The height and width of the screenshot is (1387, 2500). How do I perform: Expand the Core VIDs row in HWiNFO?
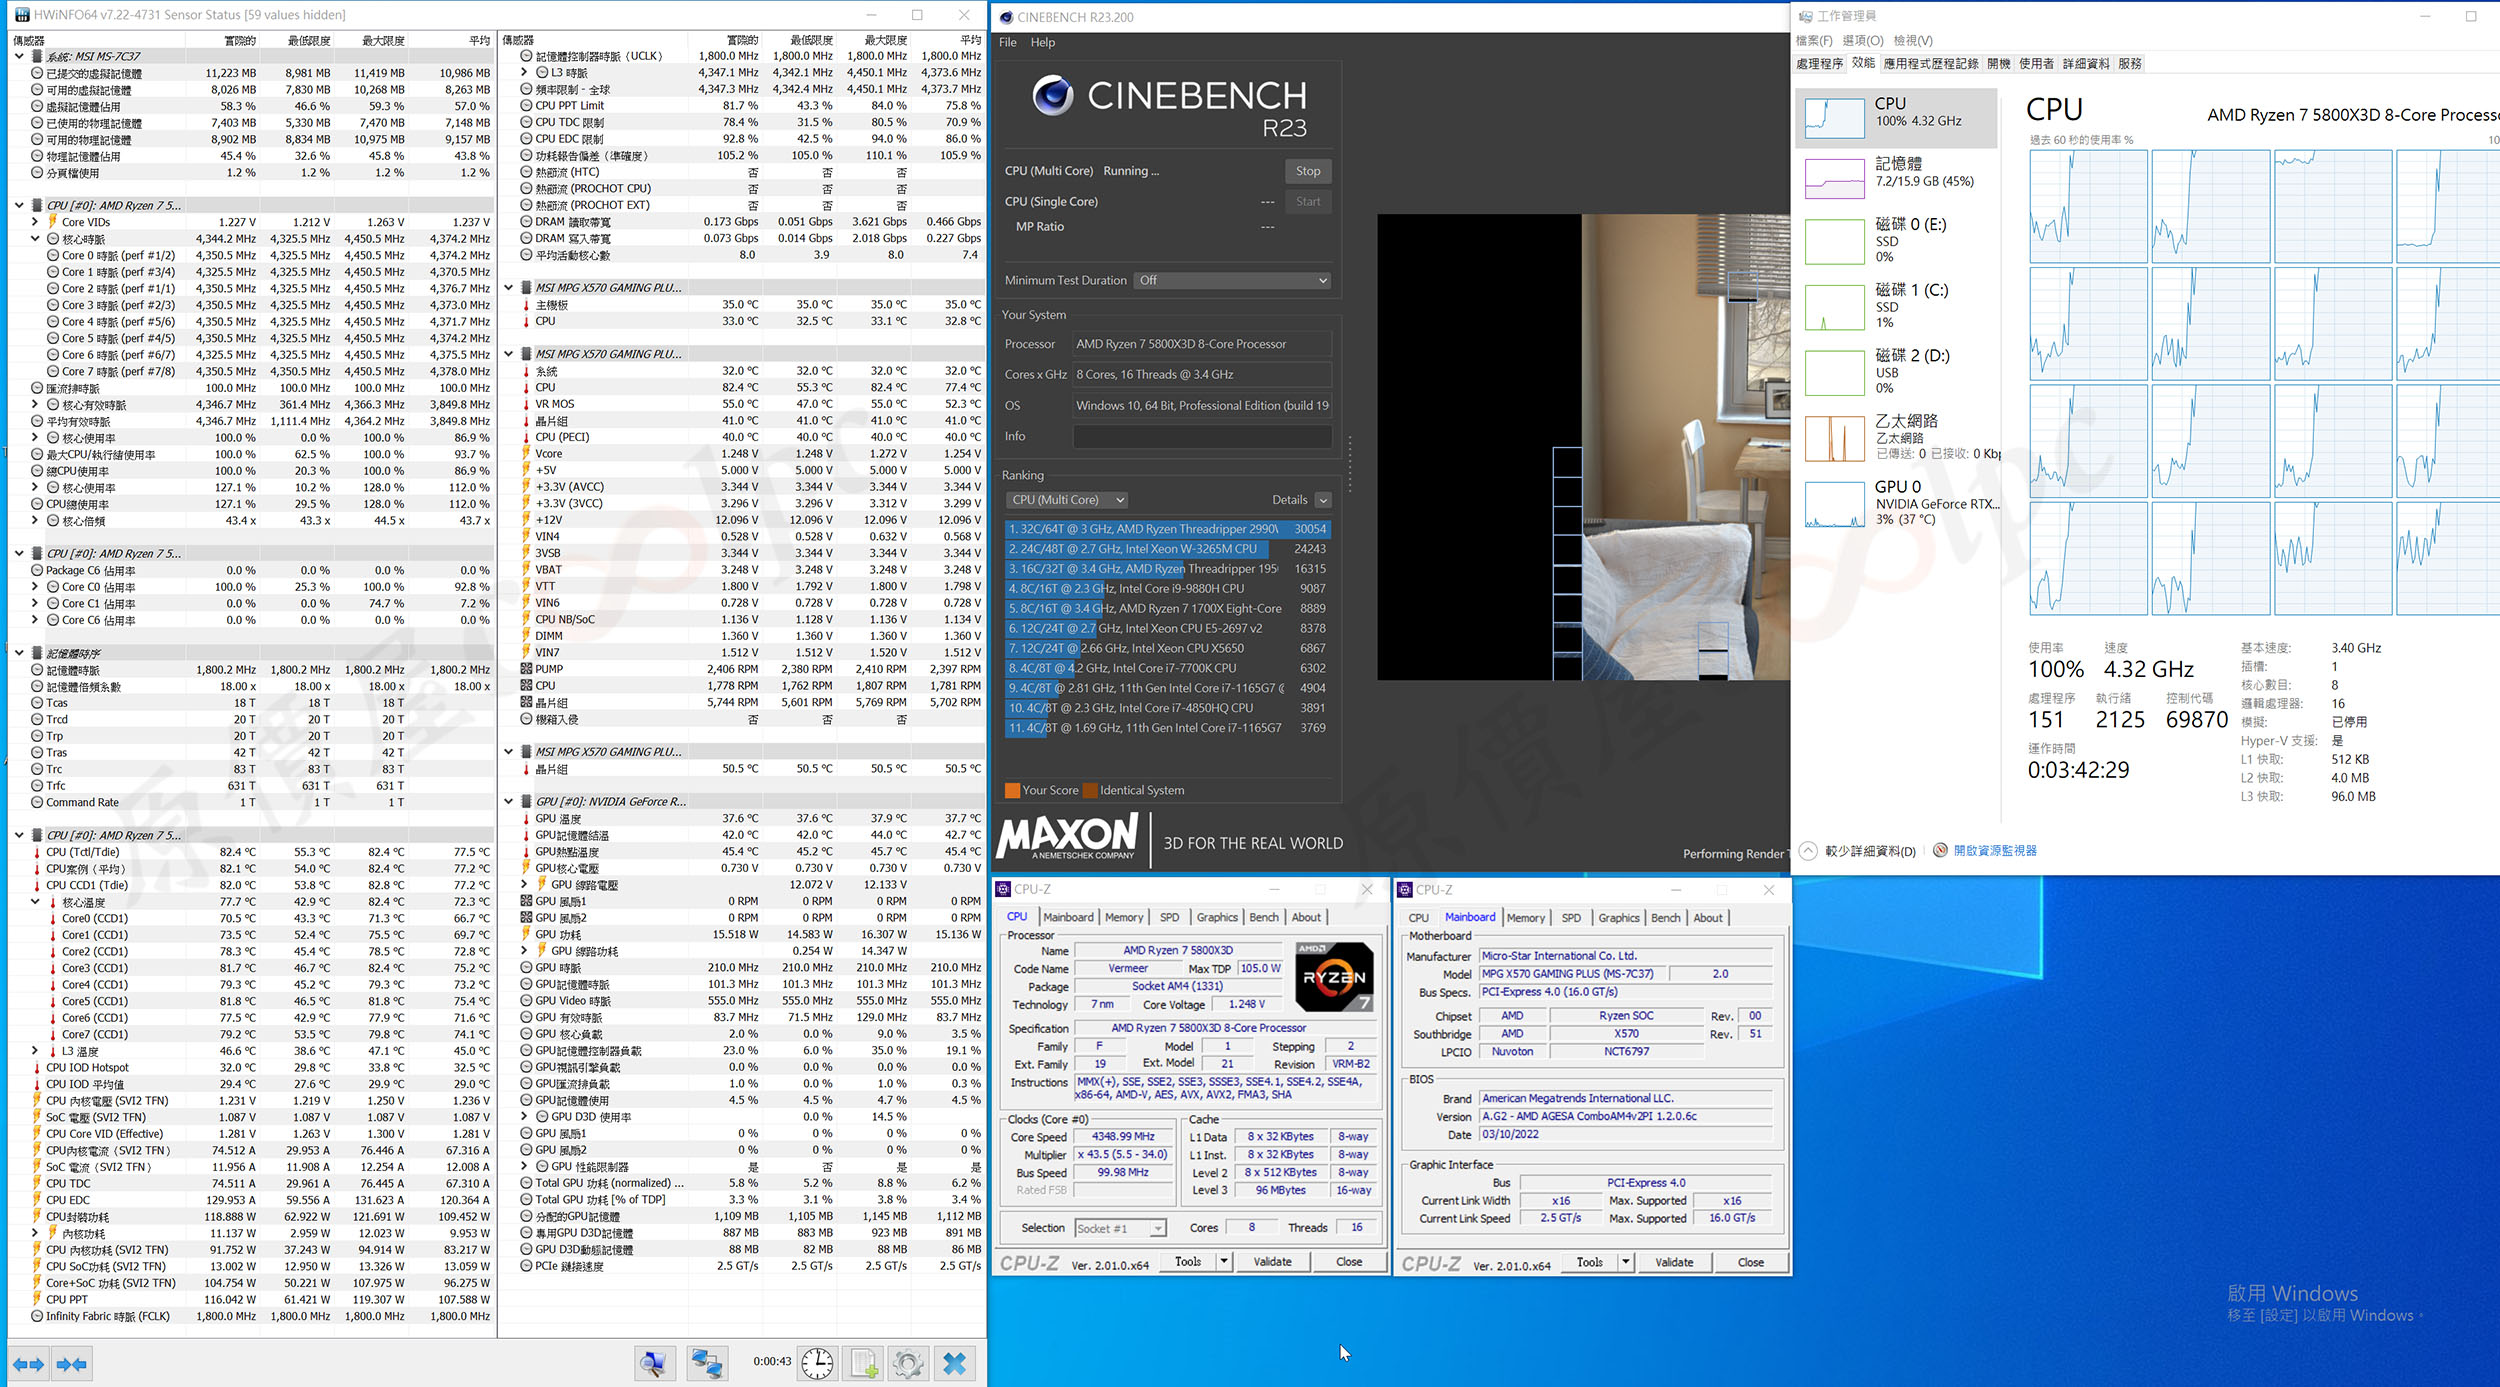pyautogui.click(x=35, y=222)
